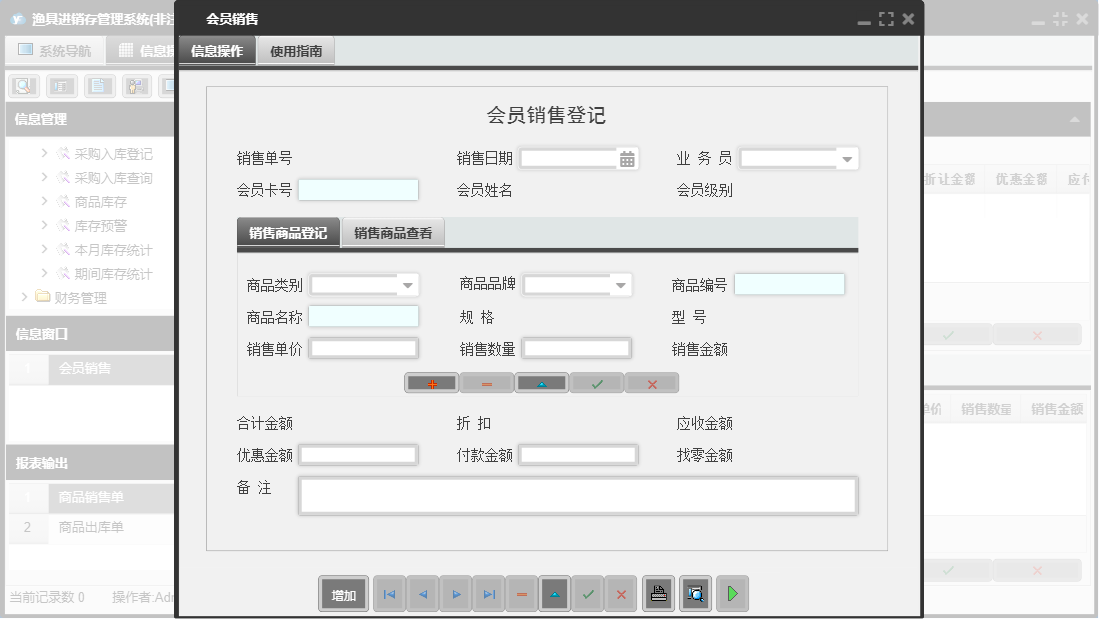1099x620 pixels.
Task: Click the blue triangle edit icon in product area
Action: [x=541, y=382]
